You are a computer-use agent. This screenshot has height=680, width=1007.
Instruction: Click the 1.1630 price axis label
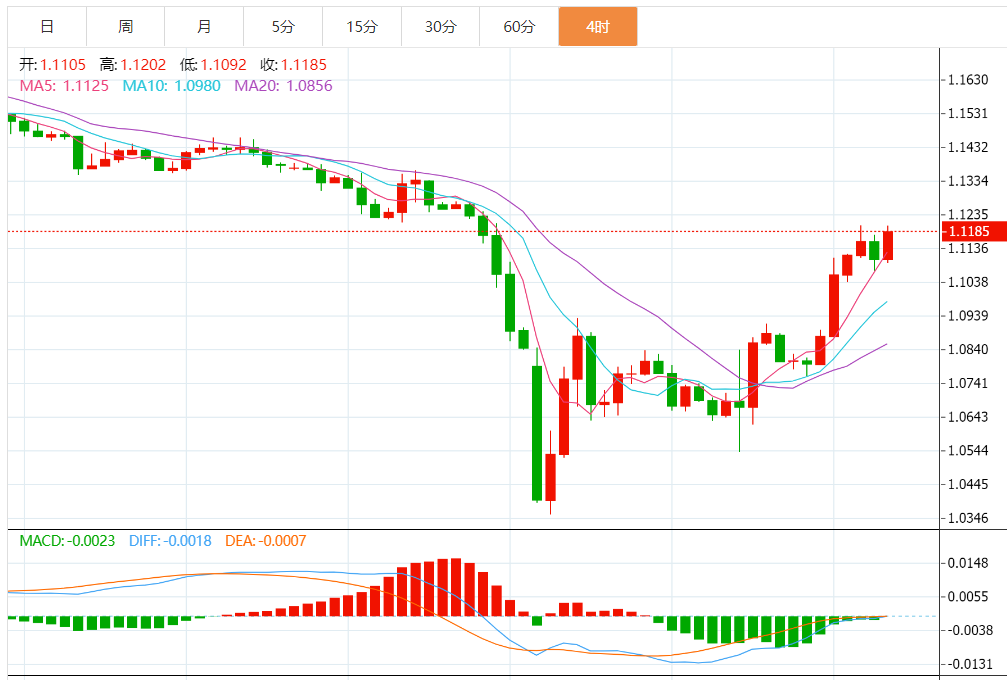(x=968, y=80)
